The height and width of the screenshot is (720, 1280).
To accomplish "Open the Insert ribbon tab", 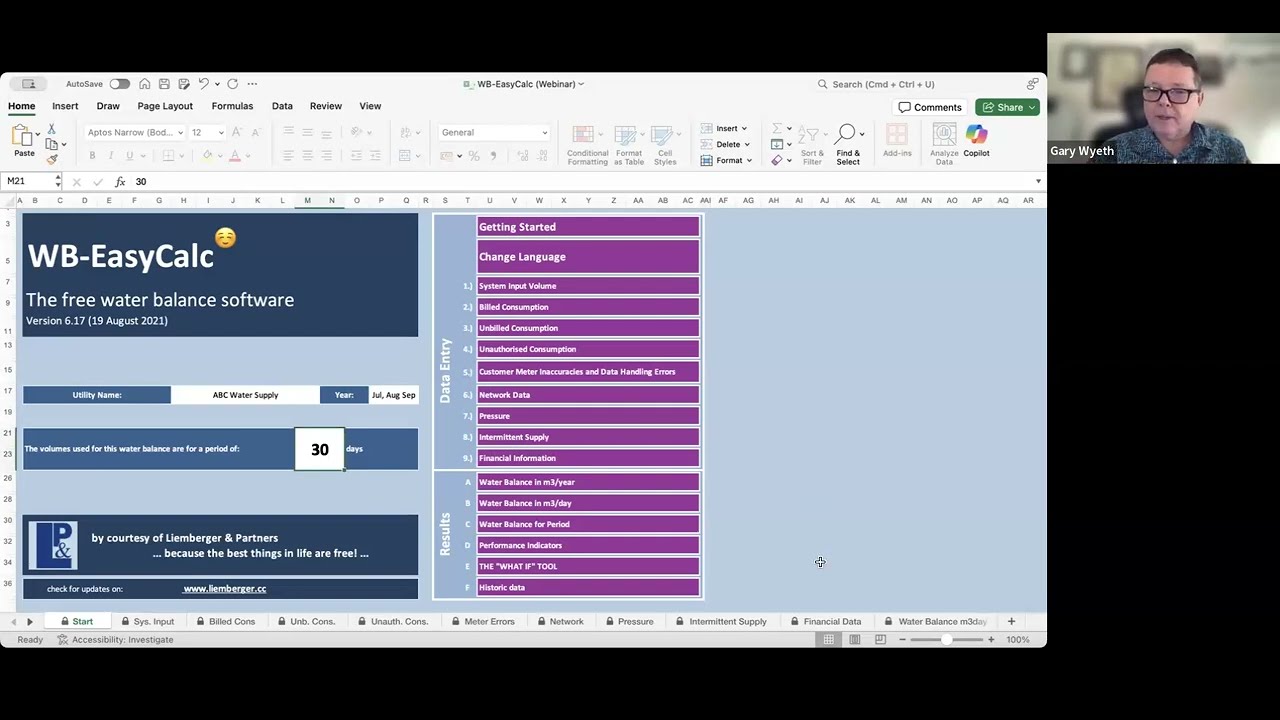I will (65, 106).
